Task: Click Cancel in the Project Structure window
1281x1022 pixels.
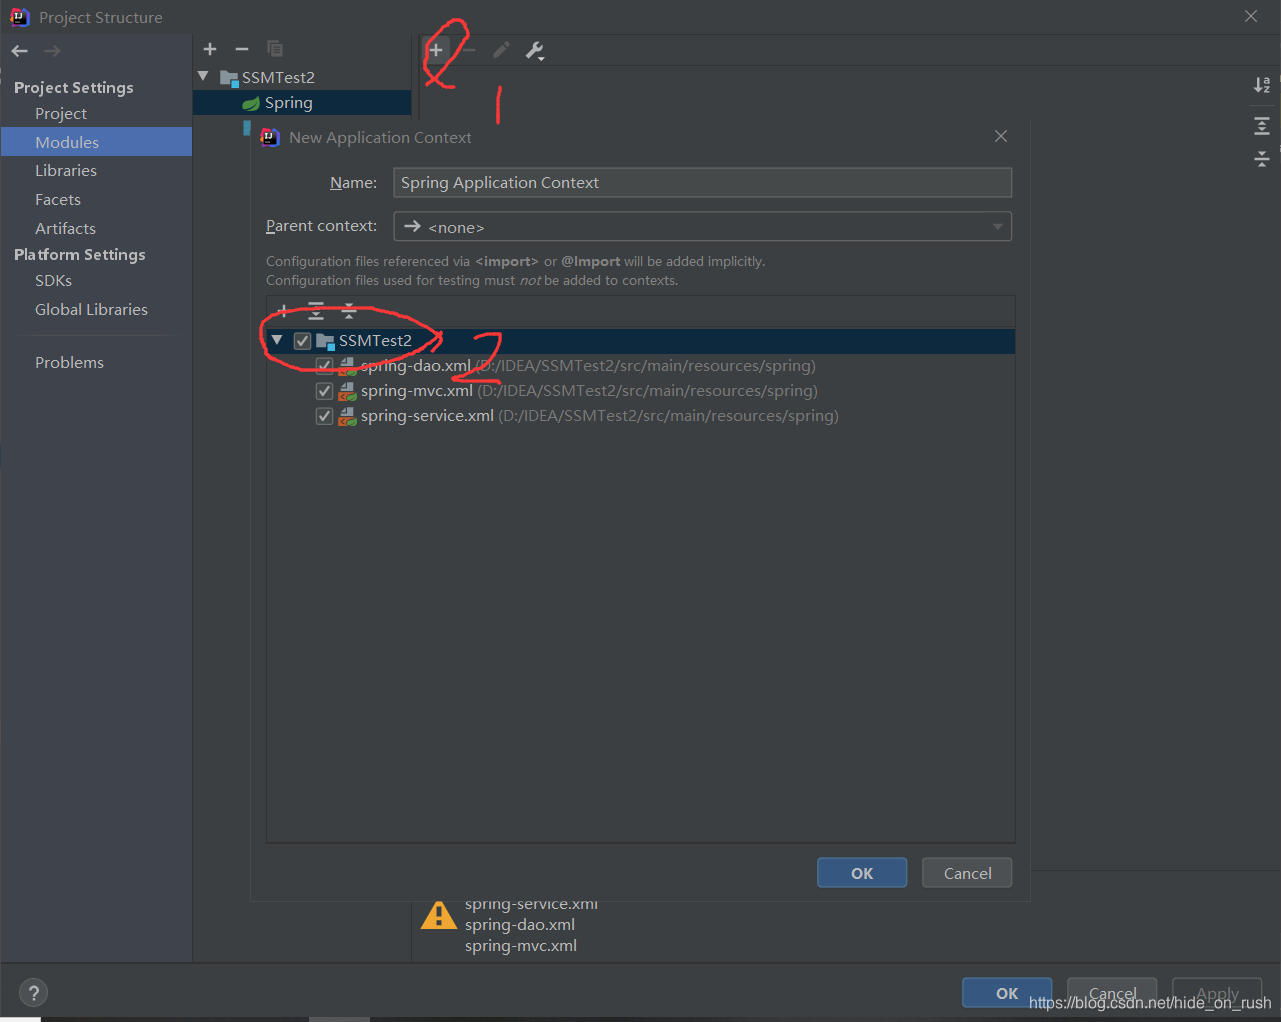Action: [1112, 993]
